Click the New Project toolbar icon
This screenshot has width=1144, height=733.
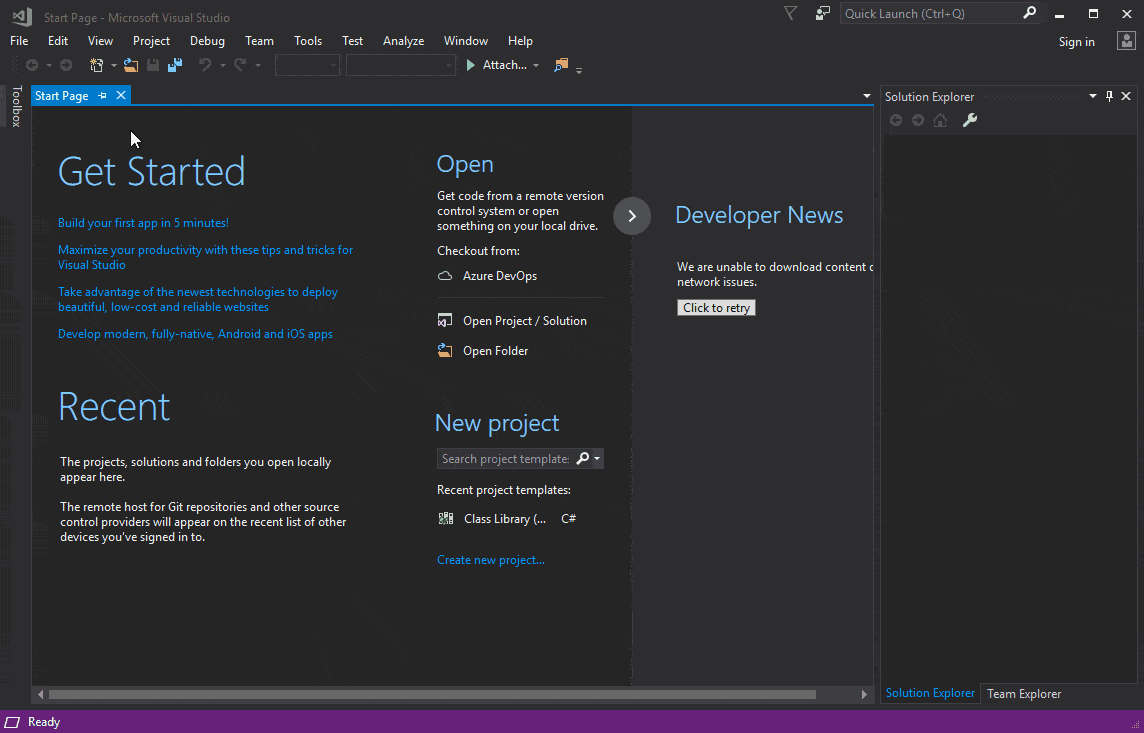coord(96,65)
